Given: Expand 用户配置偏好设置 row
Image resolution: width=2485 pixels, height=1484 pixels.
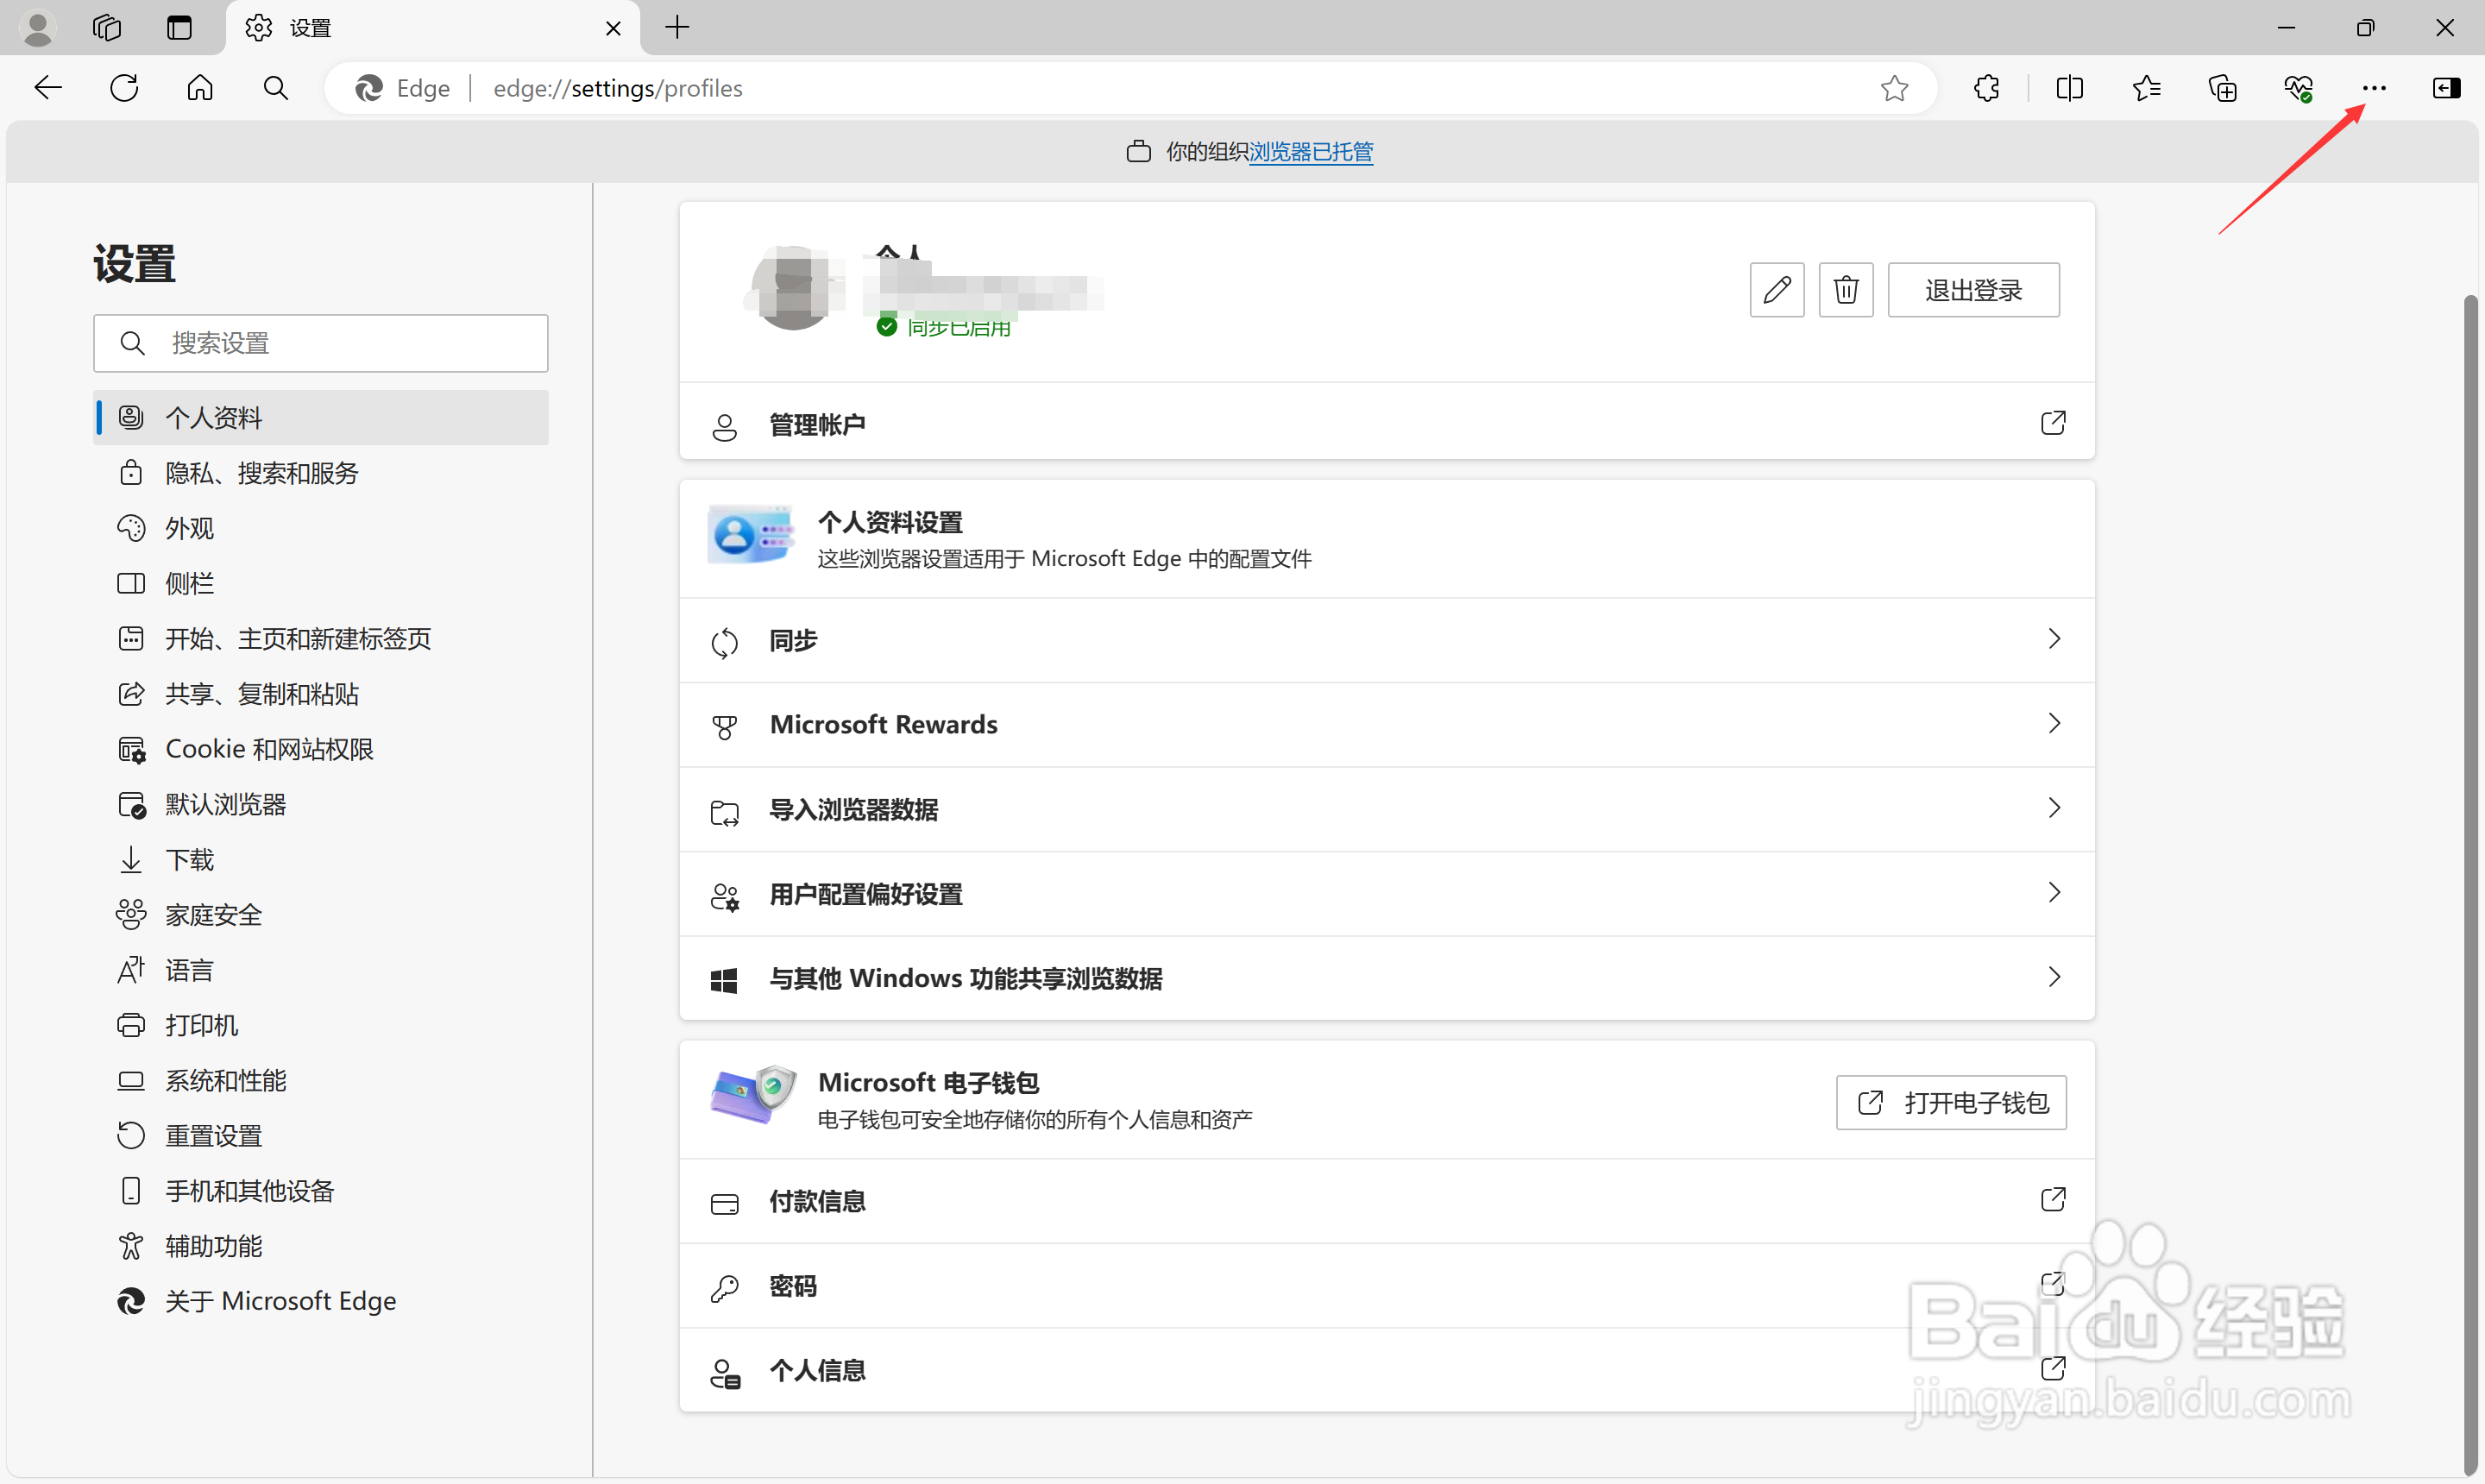Looking at the screenshot, I should (x=1386, y=893).
